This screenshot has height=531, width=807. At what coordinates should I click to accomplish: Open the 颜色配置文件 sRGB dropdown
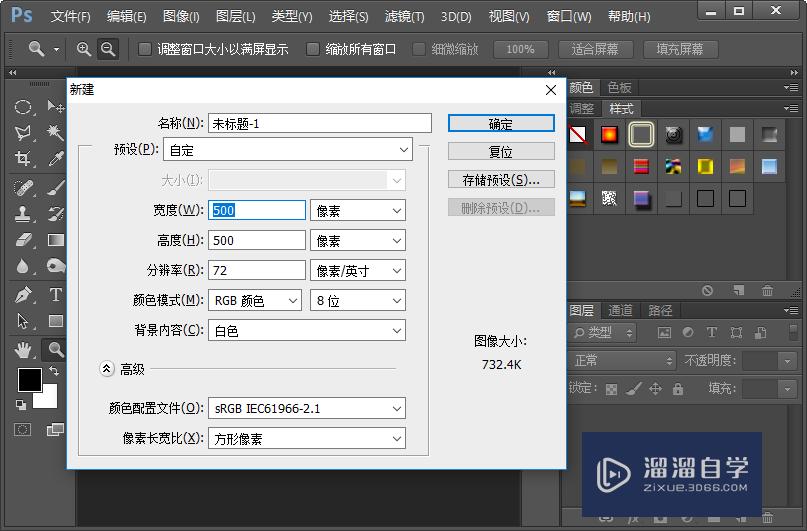(307, 409)
